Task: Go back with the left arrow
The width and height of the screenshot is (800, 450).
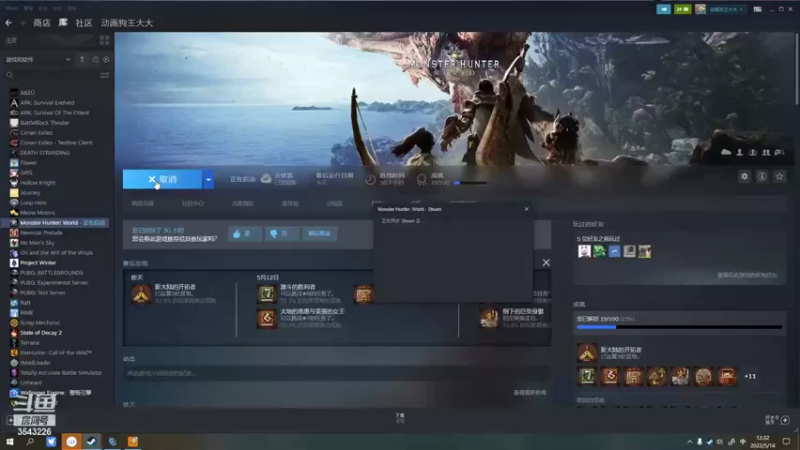Action: 9,23
